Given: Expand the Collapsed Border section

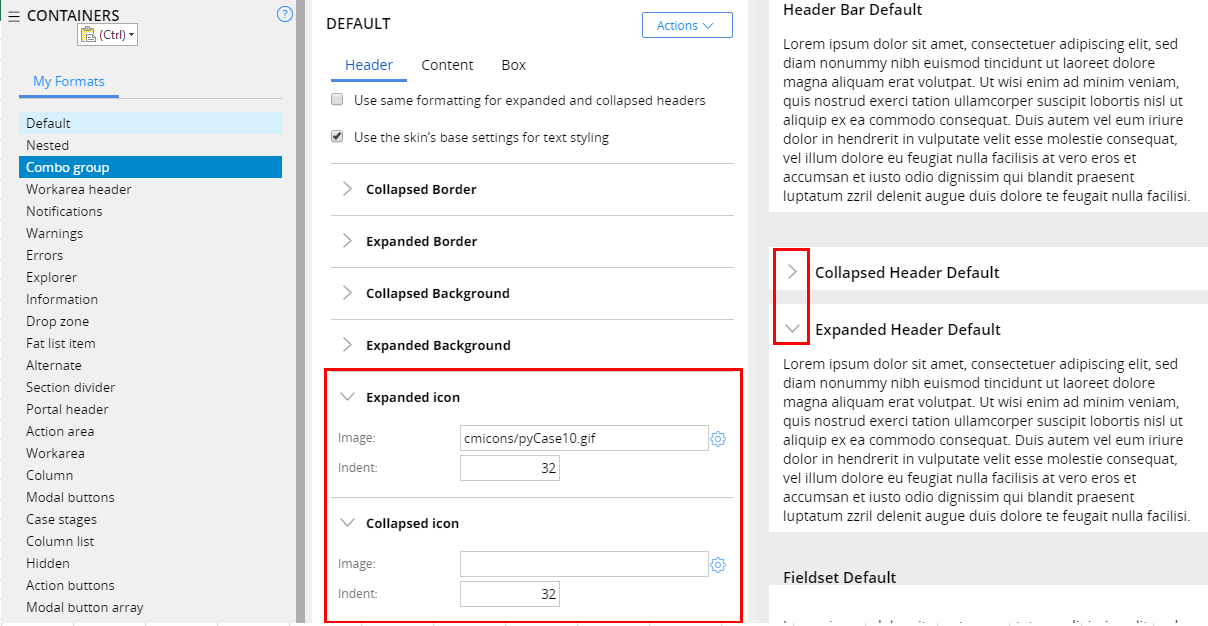Looking at the screenshot, I should [x=347, y=189].
